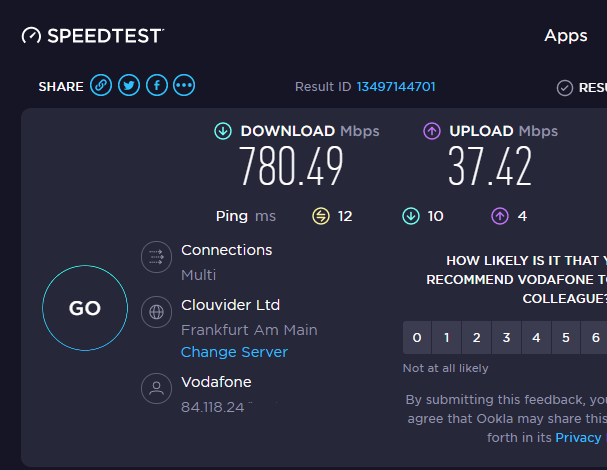Image resolution: width=607 pixels, height=470 pixels.
Task: Select rating 0 on likelihood scale
Action: (x=417, y=338)
